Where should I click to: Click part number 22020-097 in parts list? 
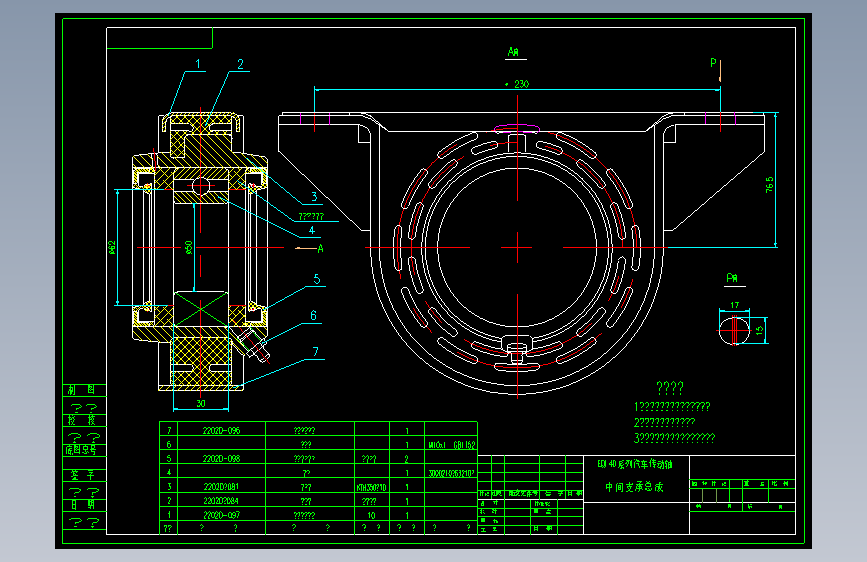coord(221,515)
